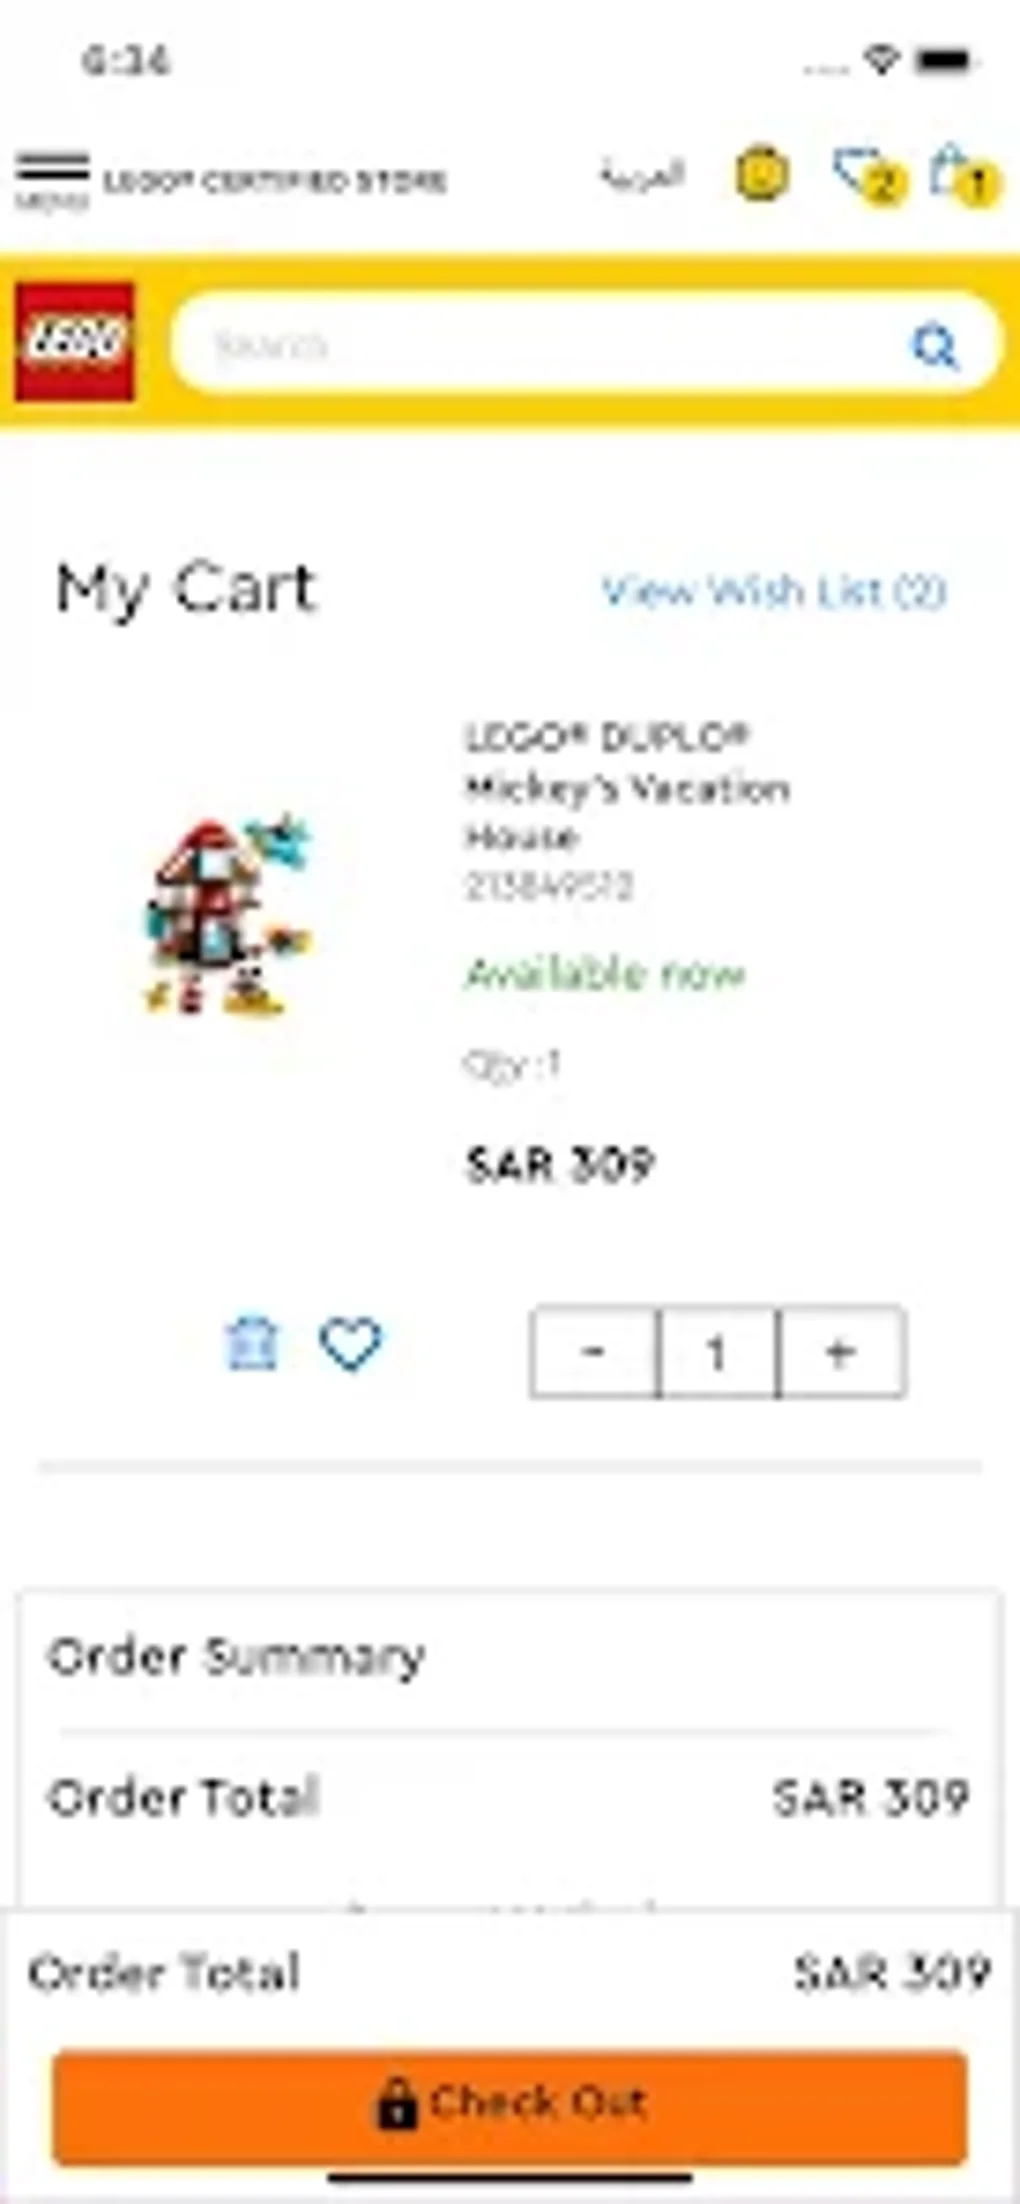Tap the LEGO logo

(74, 342)
